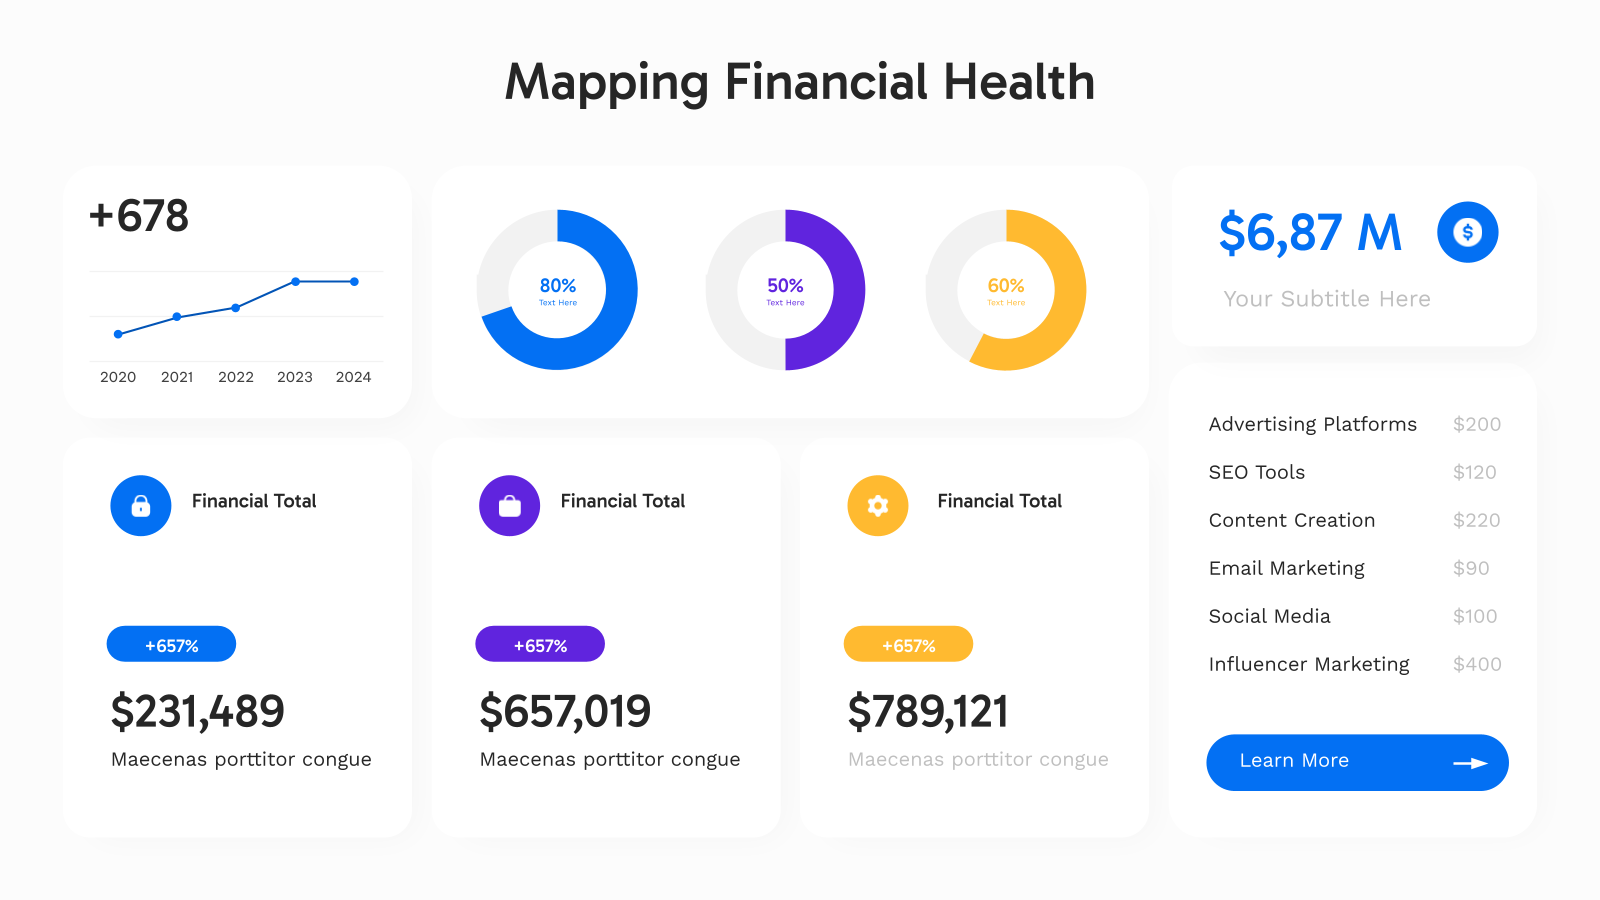
Task: Click the 2023 axis label
Action: tap(295, 377)
